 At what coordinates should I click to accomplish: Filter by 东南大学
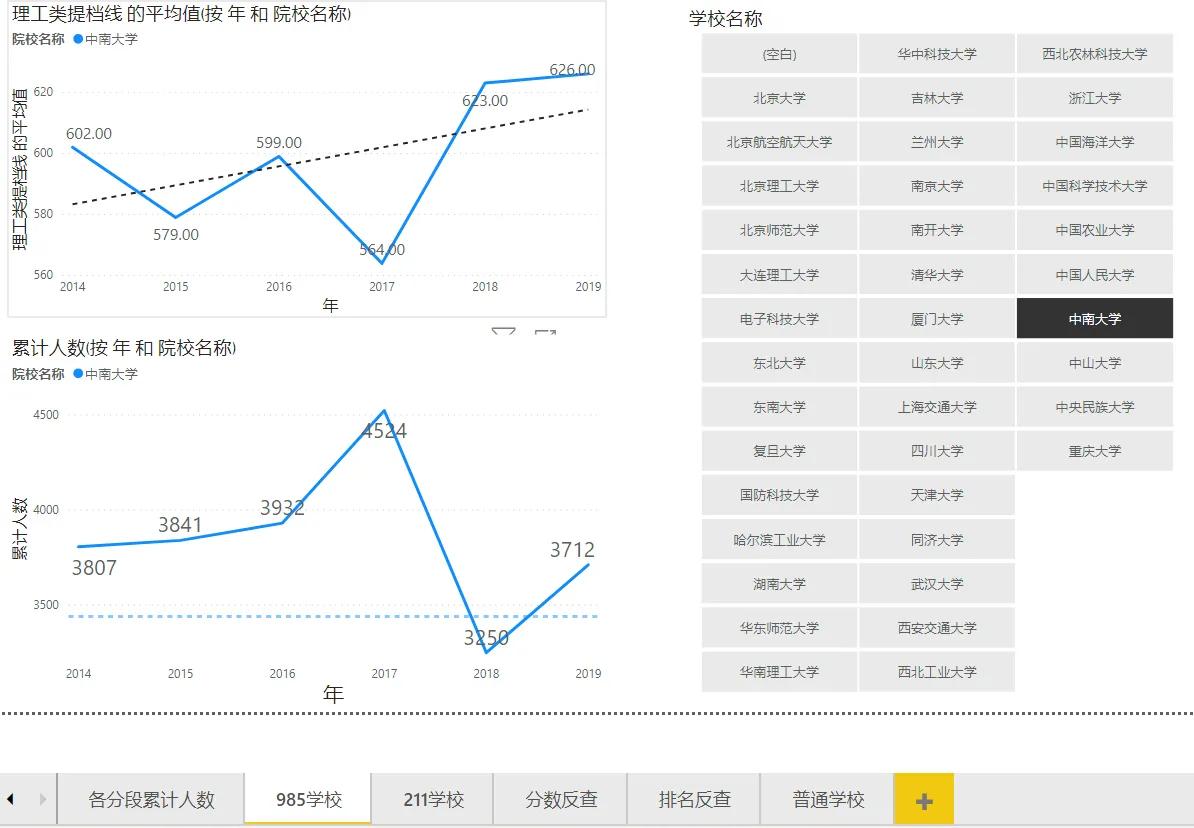click(779, 408)
